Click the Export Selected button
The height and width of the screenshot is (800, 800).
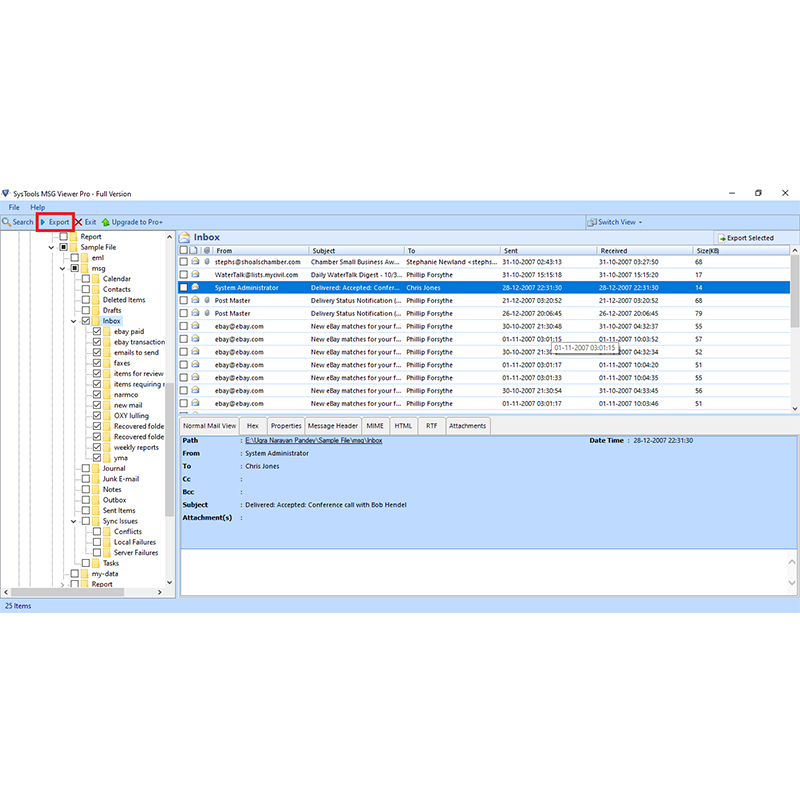[745, 238]
